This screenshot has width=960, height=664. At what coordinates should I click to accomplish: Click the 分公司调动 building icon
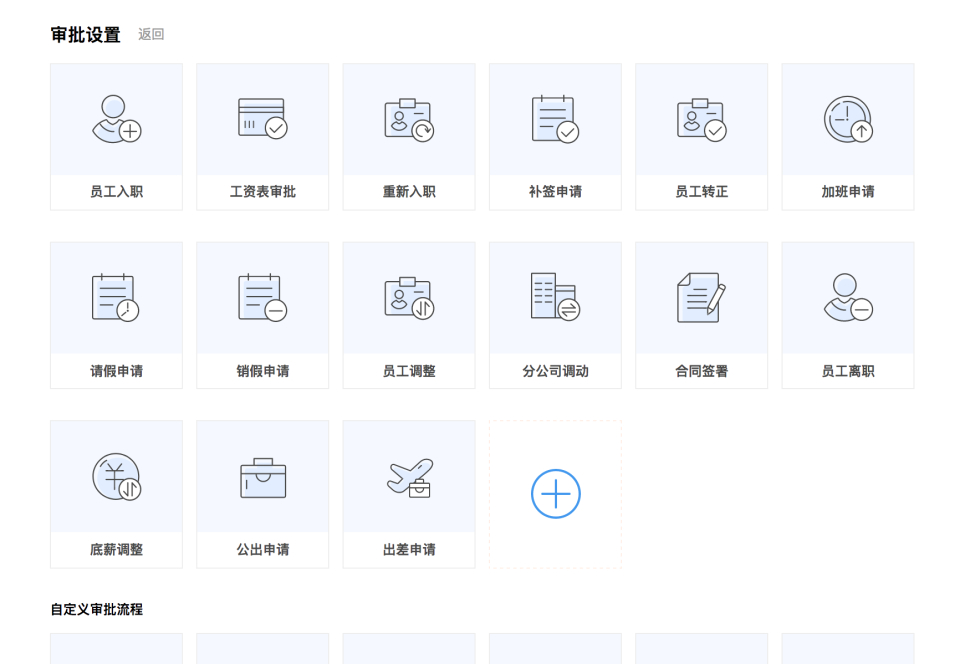[x=555, y=297]
